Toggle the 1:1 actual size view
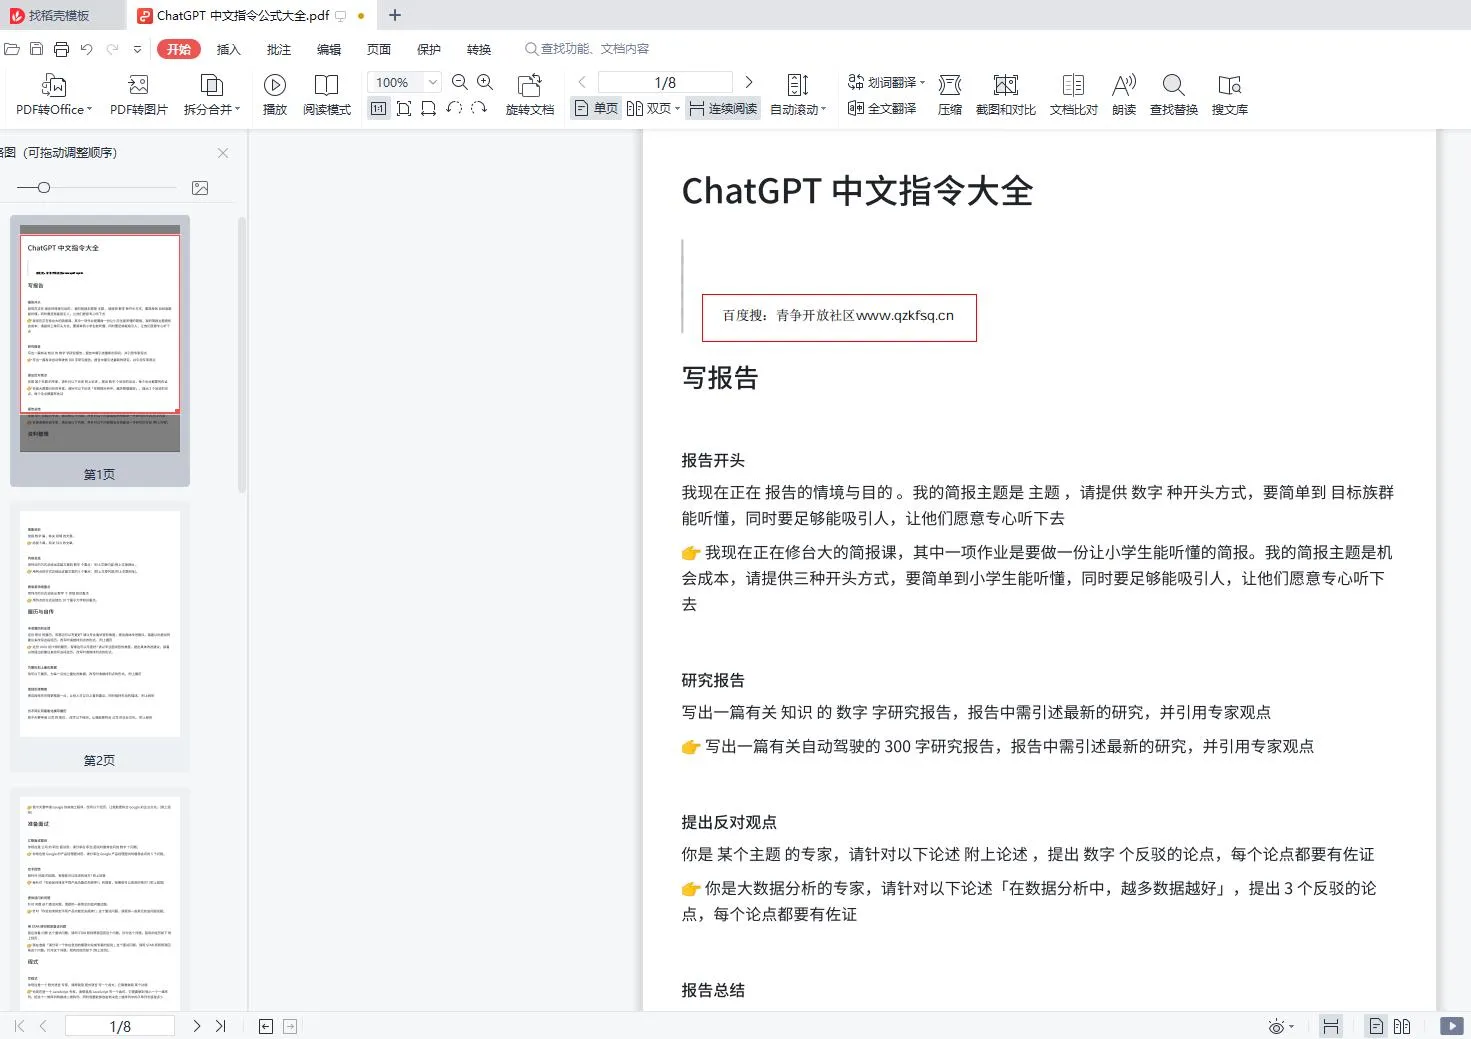 tap(378, 108)
